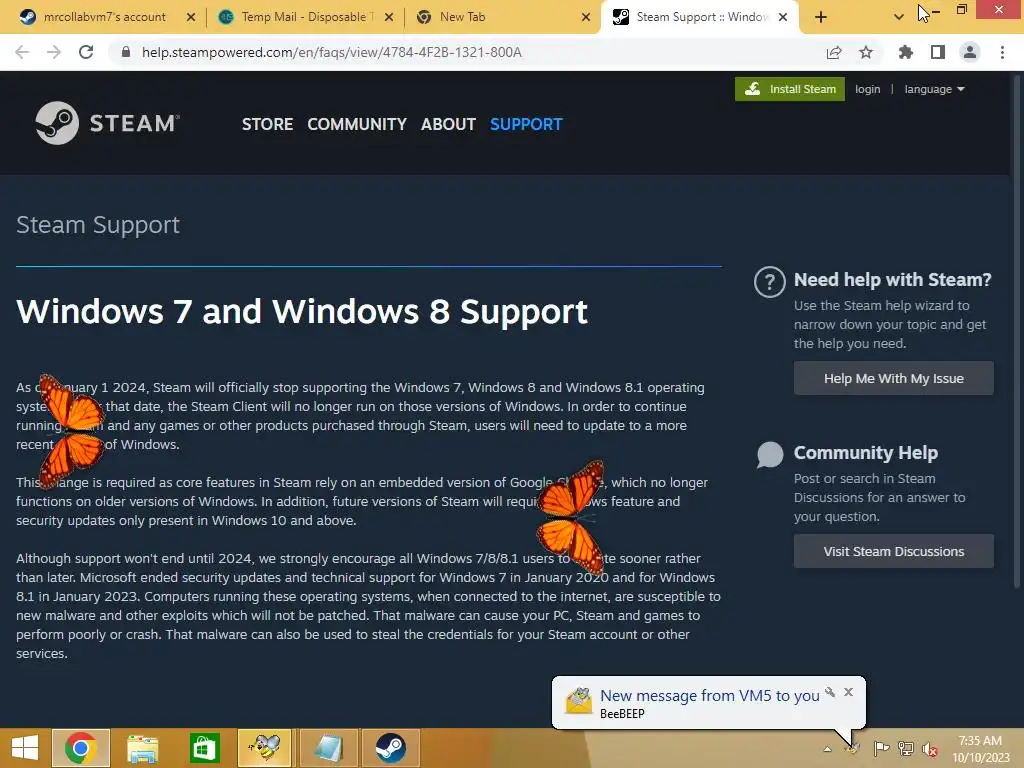Open Chrome three-dot menu
Screen dimensions: 1024x768
1002,52
